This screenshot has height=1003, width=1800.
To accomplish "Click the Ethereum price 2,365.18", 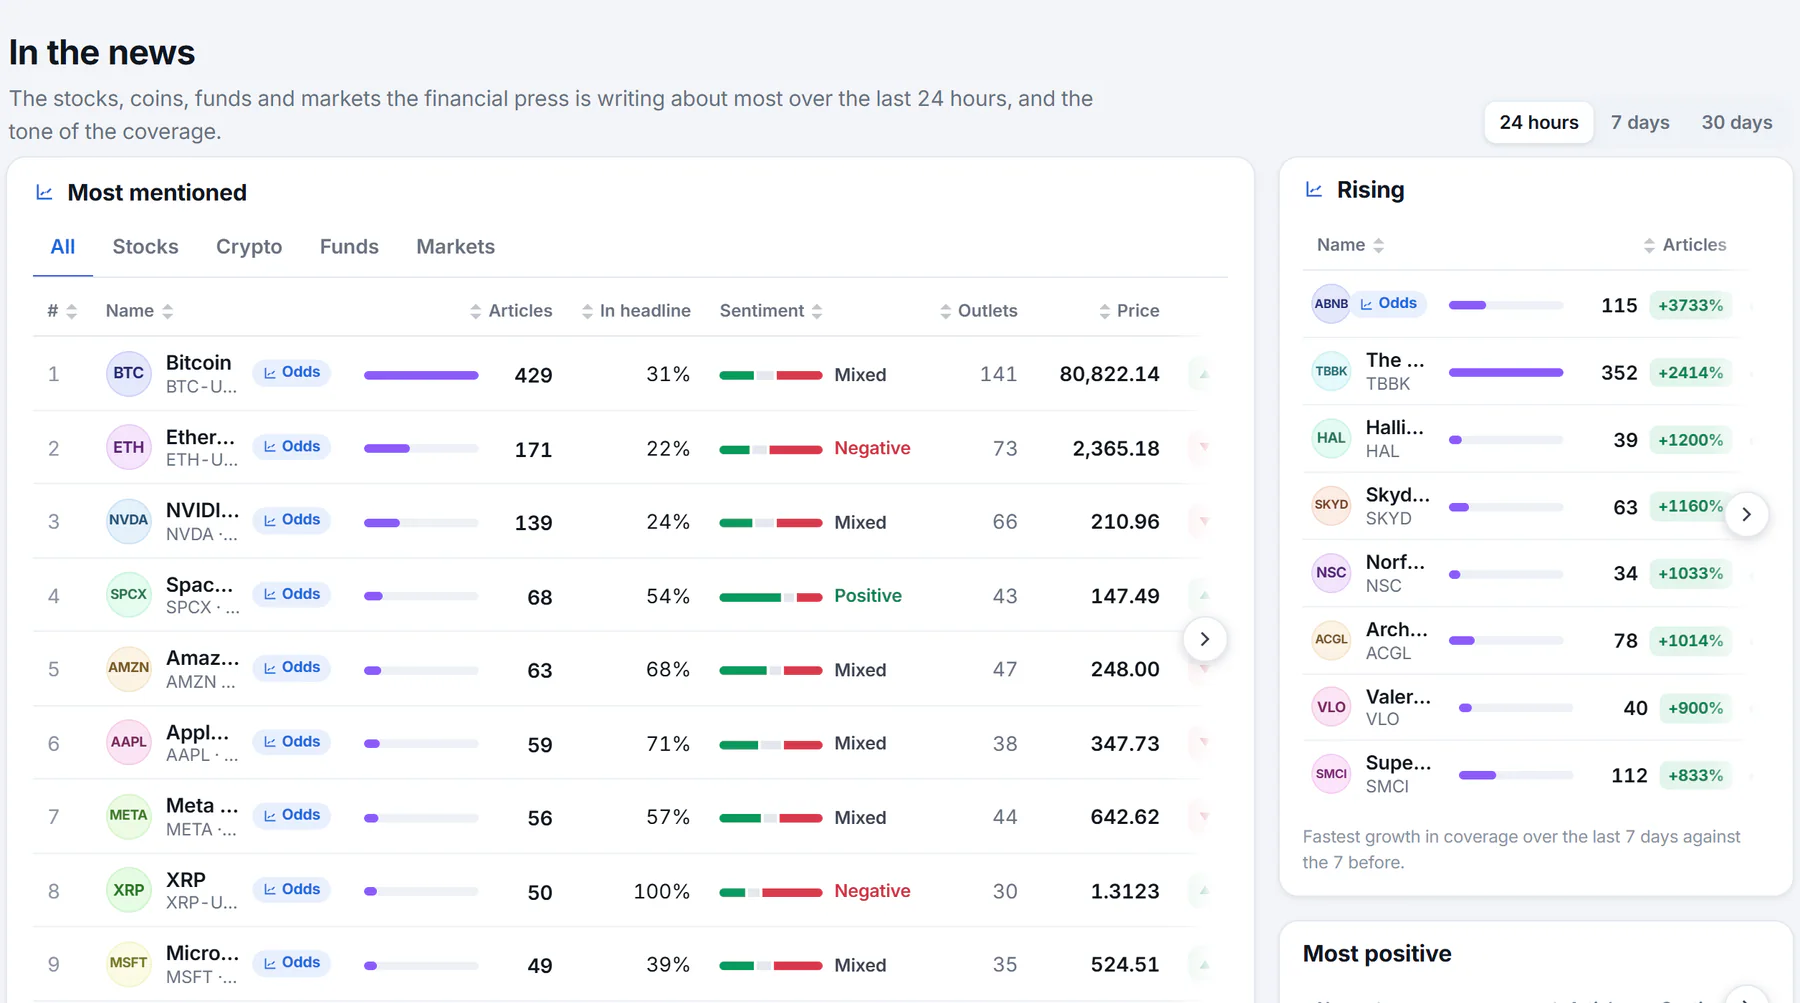I will [x=1116, y=448].
